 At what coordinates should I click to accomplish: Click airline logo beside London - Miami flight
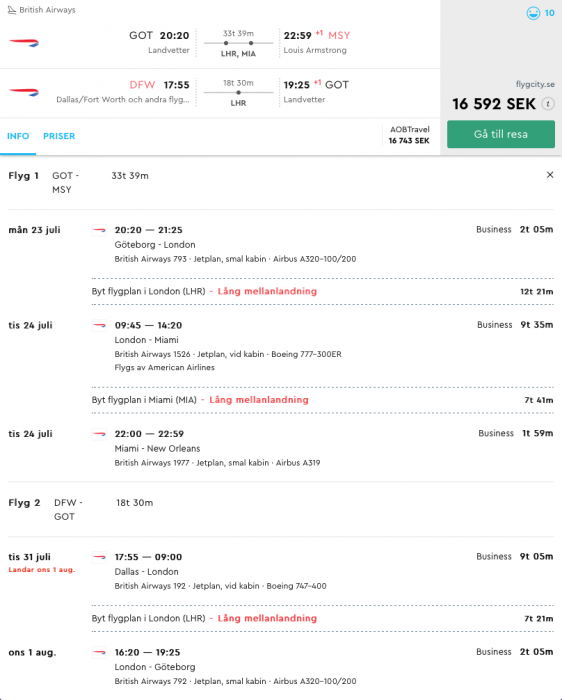99,325
